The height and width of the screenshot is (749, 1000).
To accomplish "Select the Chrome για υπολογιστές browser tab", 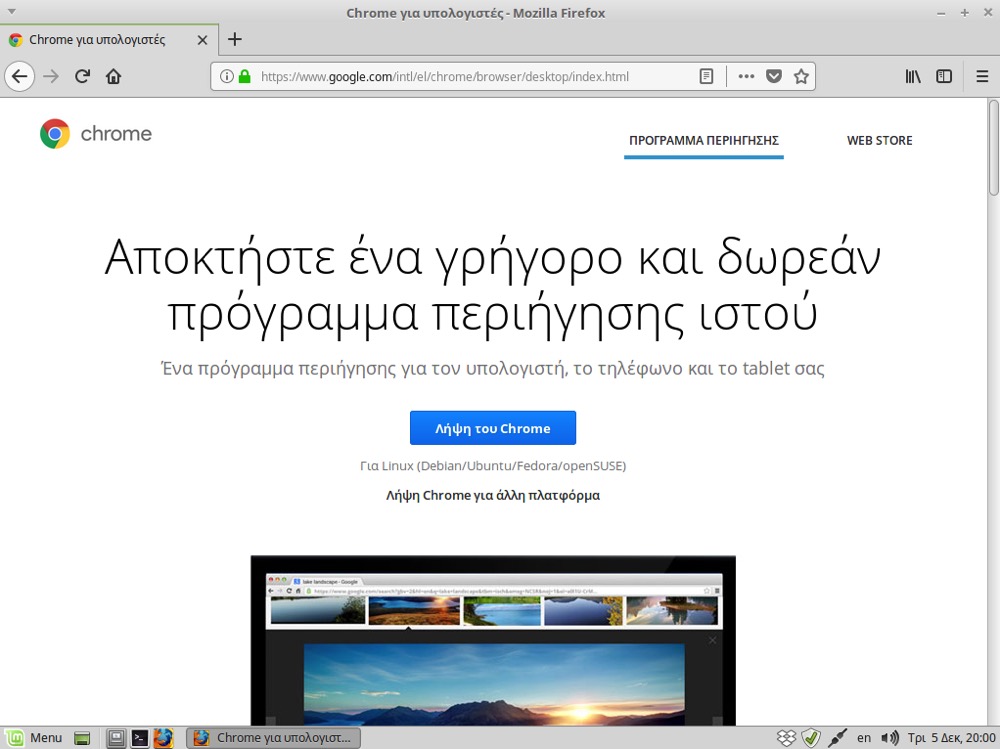I will click(109, 40).
